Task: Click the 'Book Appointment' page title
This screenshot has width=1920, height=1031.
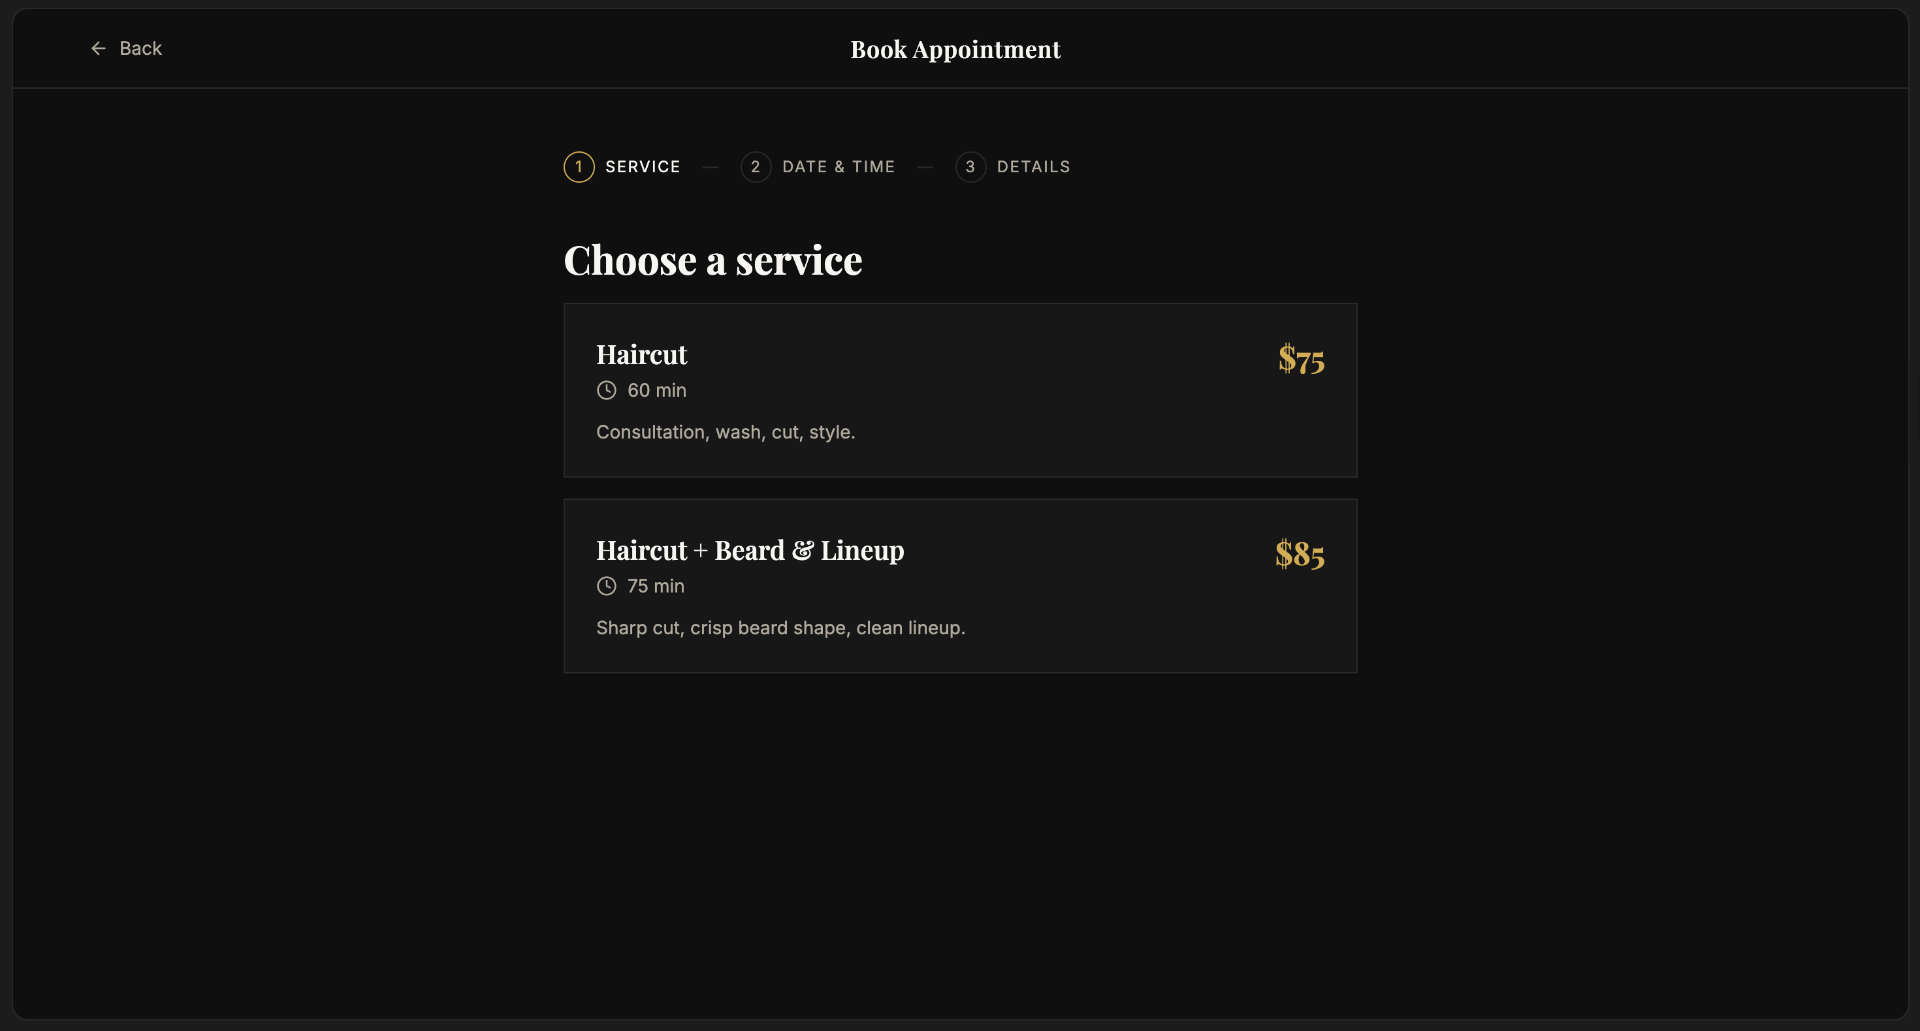Action: (x=956, y=50)
